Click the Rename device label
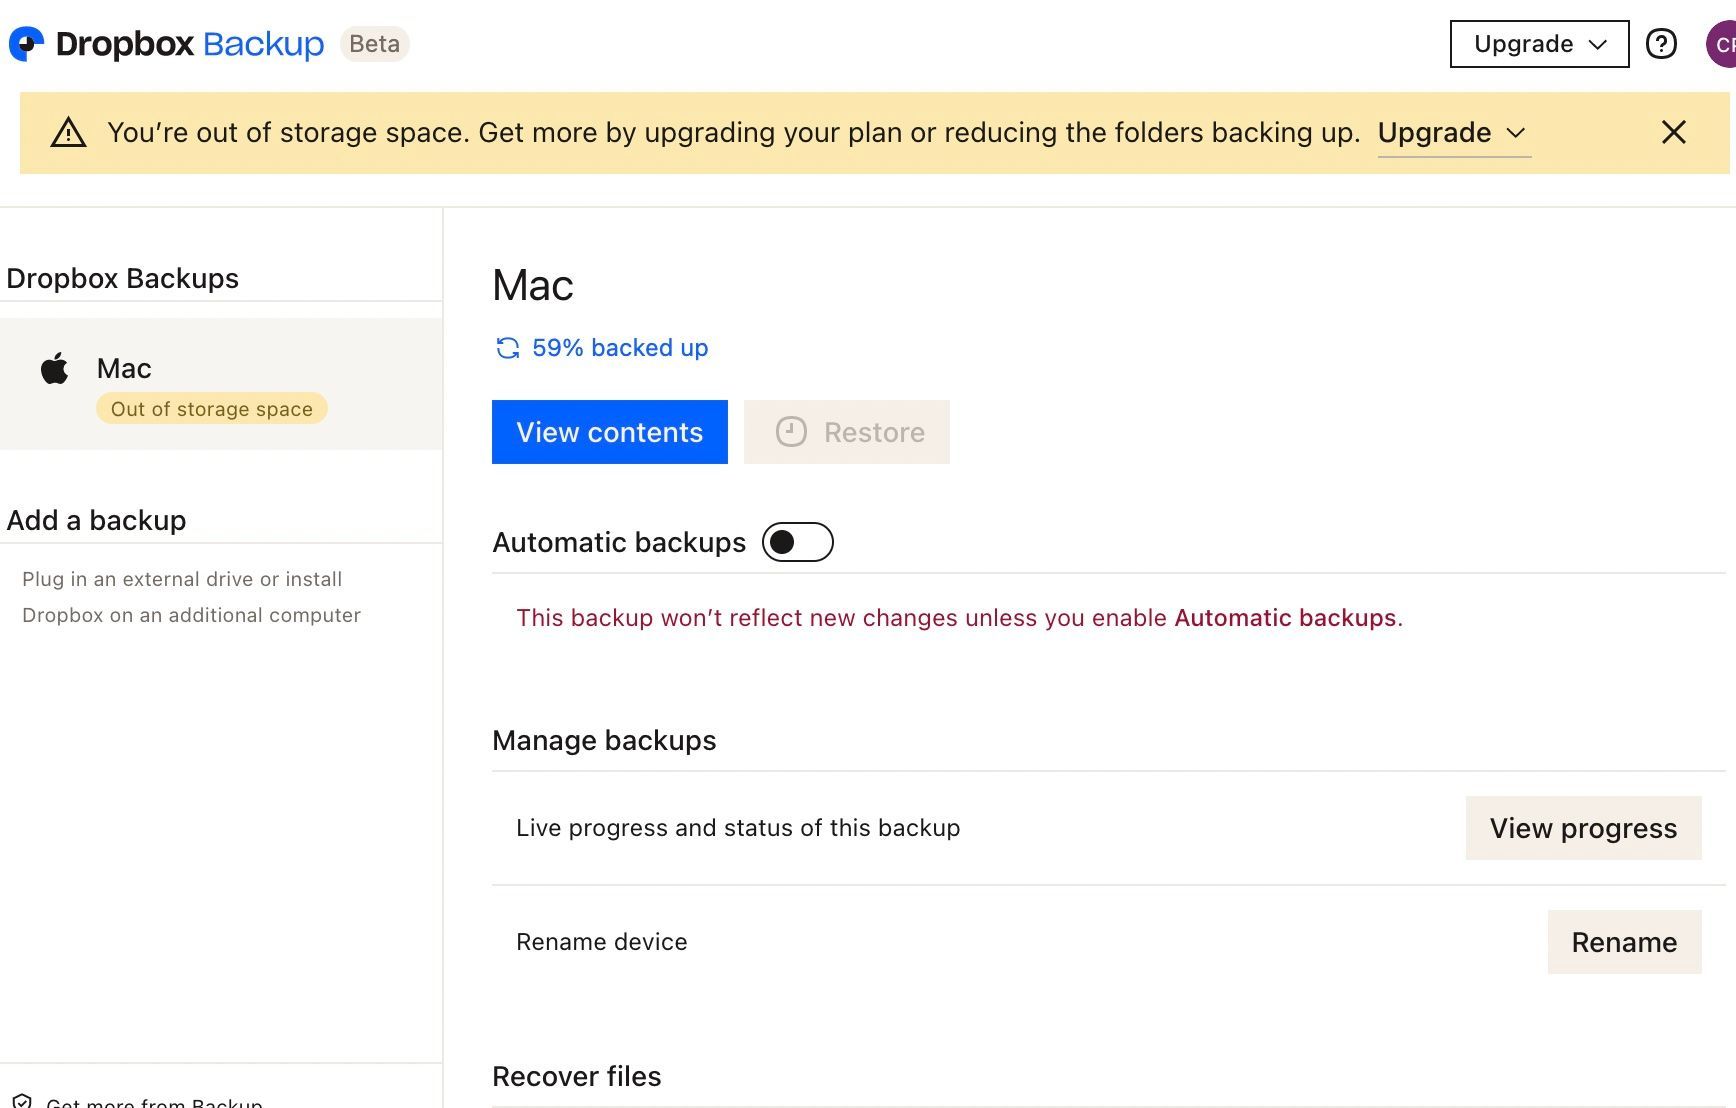1736x1108 pixels. click(x=602, y=942)
